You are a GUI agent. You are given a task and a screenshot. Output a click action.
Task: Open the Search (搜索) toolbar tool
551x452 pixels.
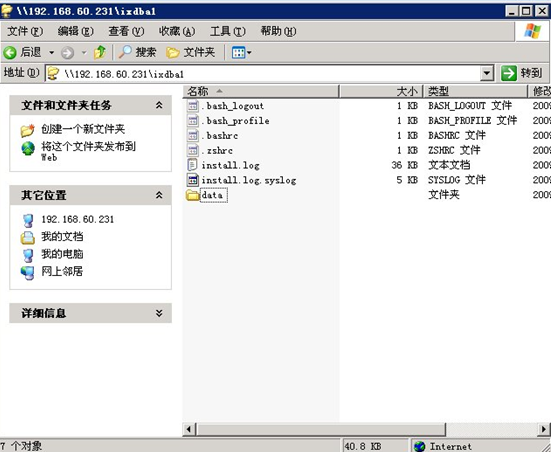pos(137,52)
